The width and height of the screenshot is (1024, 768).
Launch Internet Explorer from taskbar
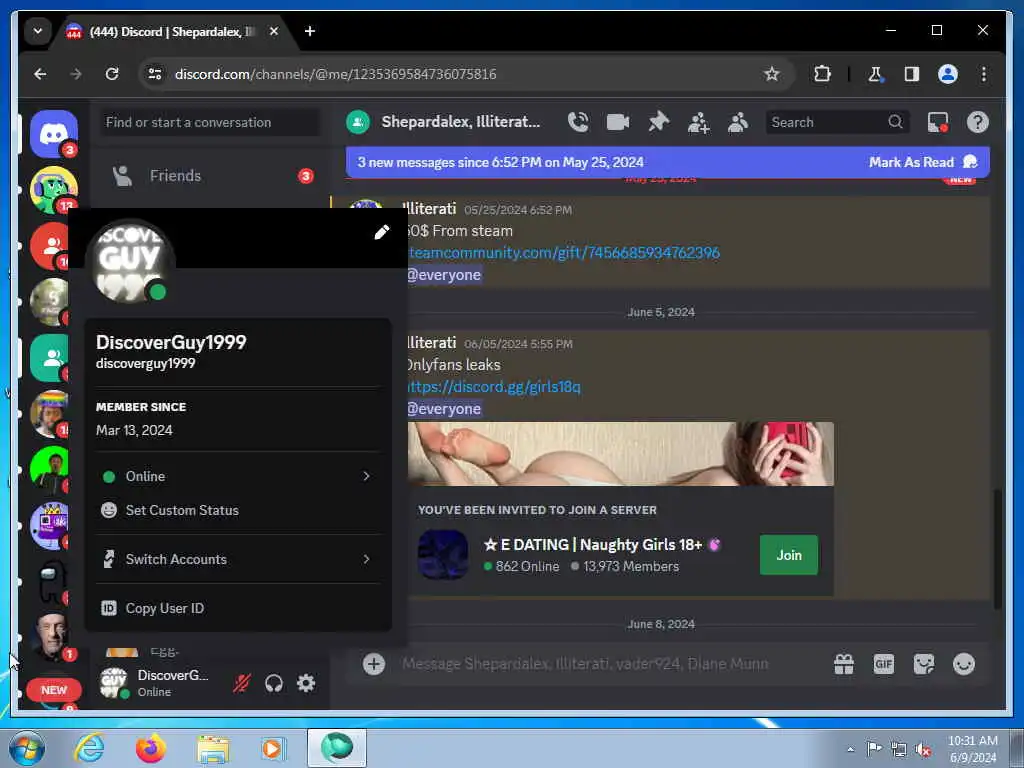point(89,748)
